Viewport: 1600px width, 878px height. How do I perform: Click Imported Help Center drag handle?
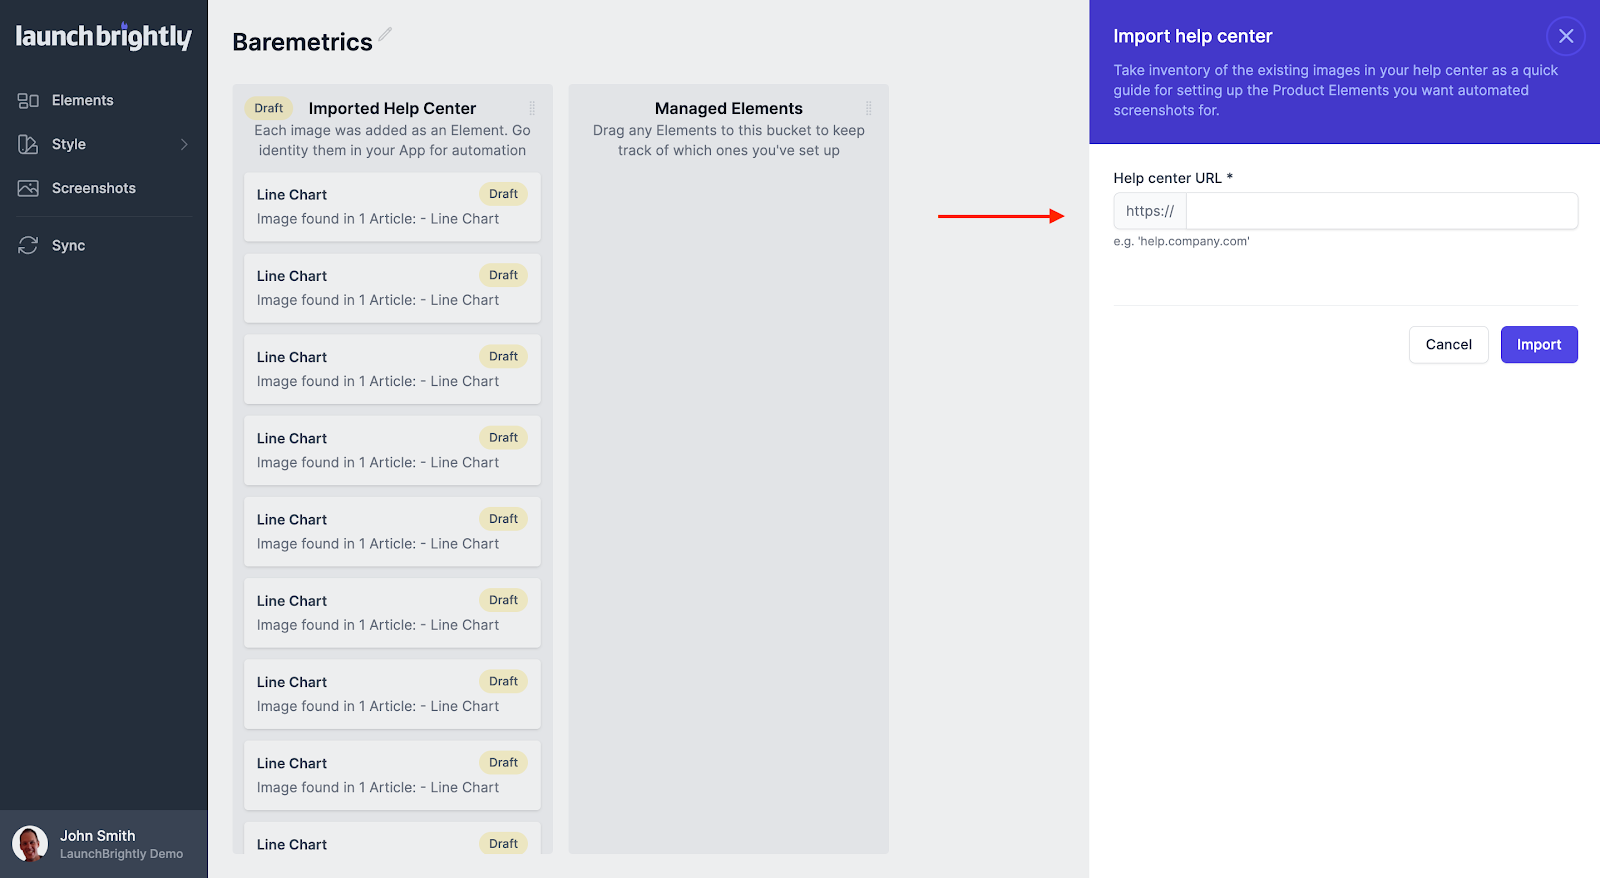pyautogui.click(x=532, y=108)
